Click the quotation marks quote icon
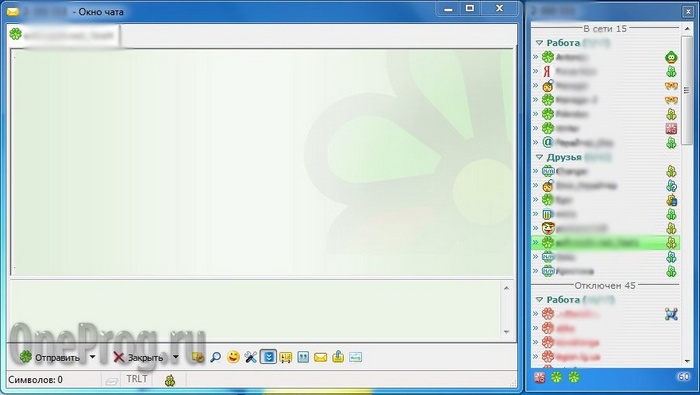The image size is (700, 395). 303,357
